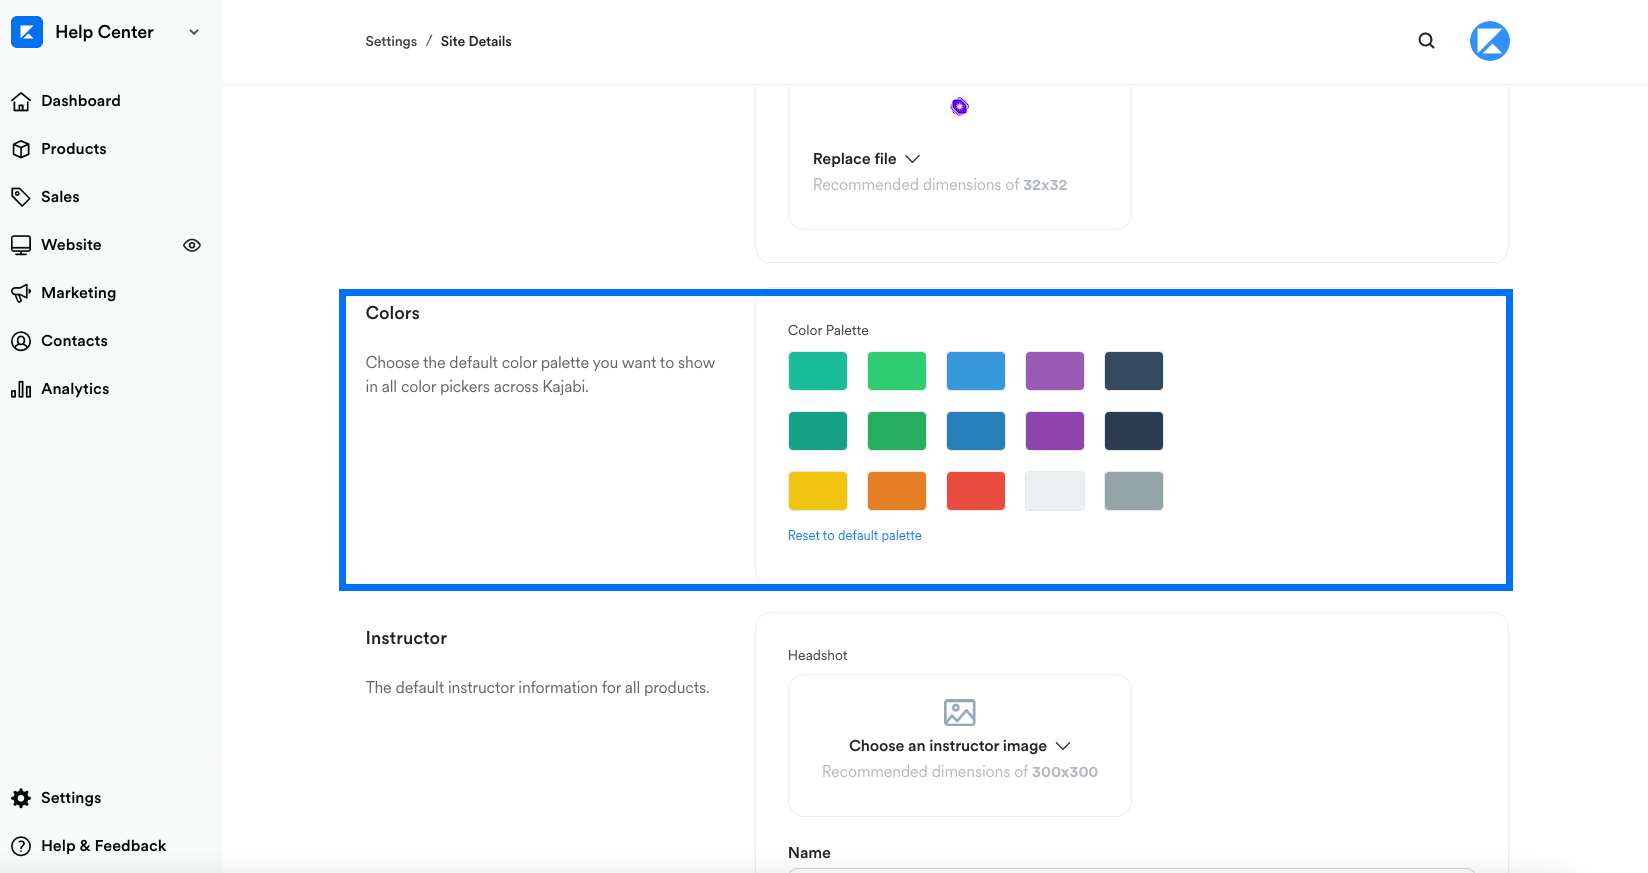Click the Settings gear icon

pyautogui.click(x=21, y=798)
